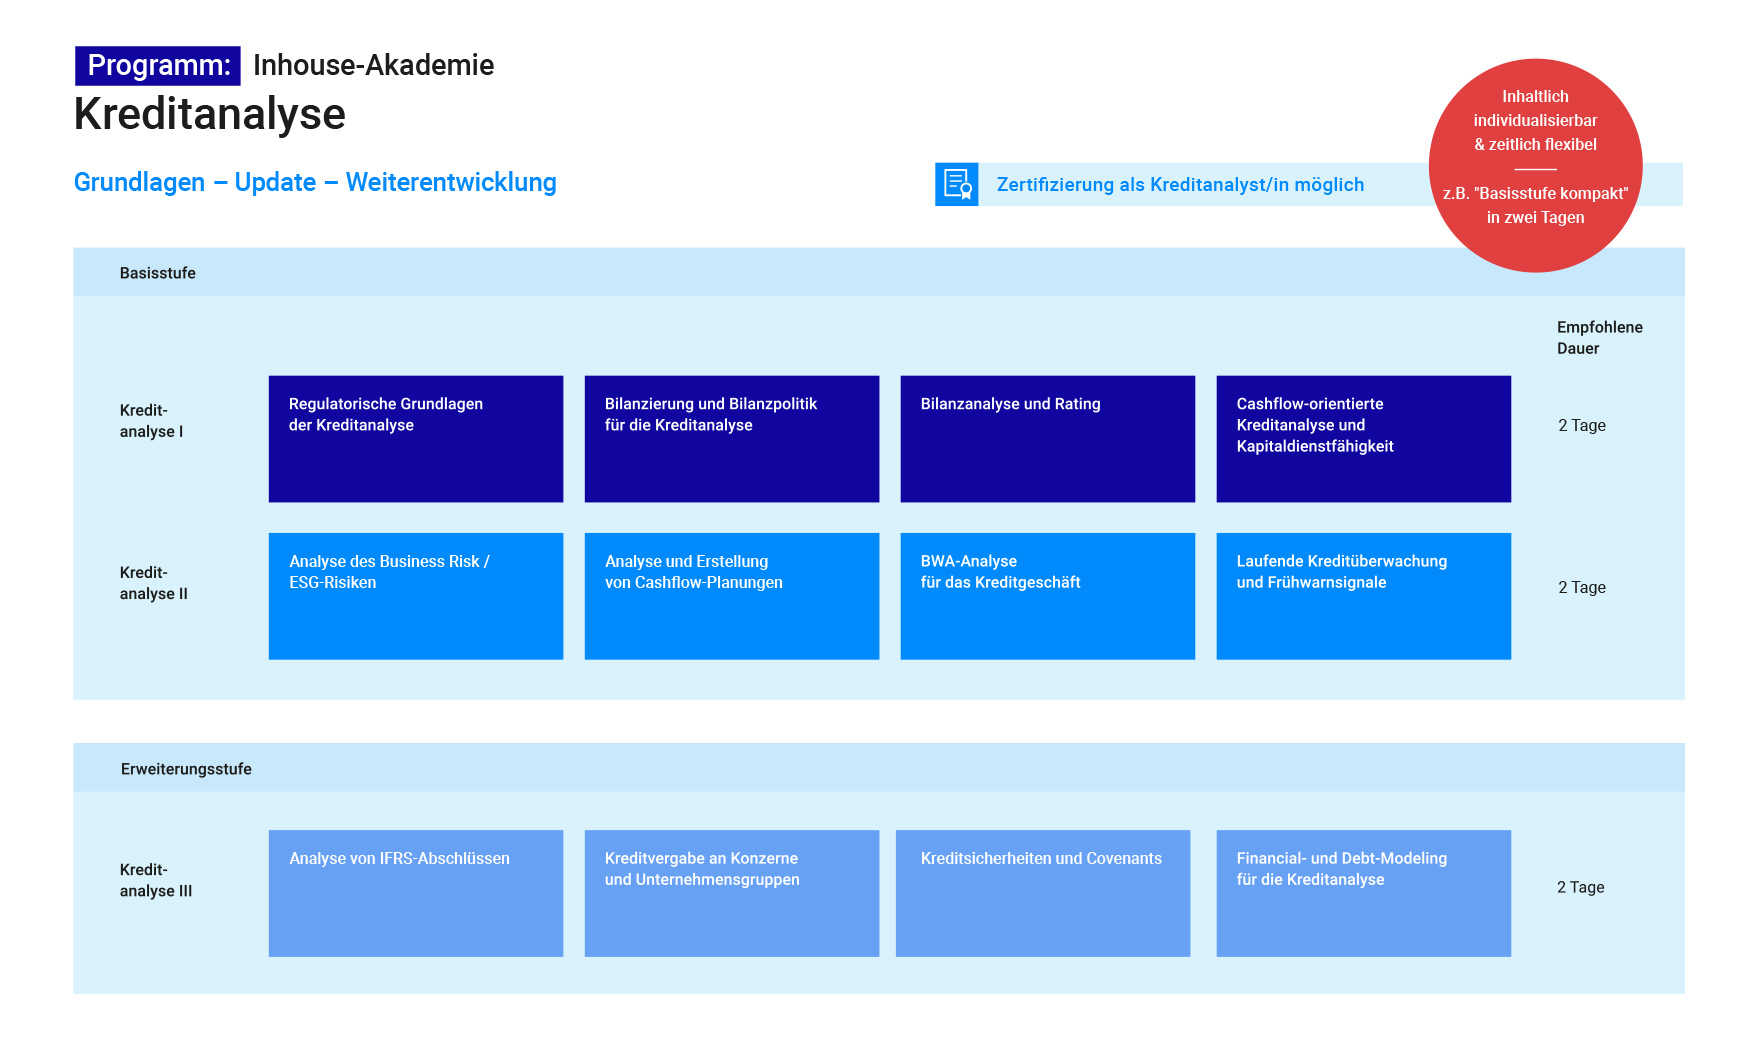Click the 'Kreditanalyse III' row label
The width and height of the screenshot is (1752, 1047).
click(x=156, y=880)
